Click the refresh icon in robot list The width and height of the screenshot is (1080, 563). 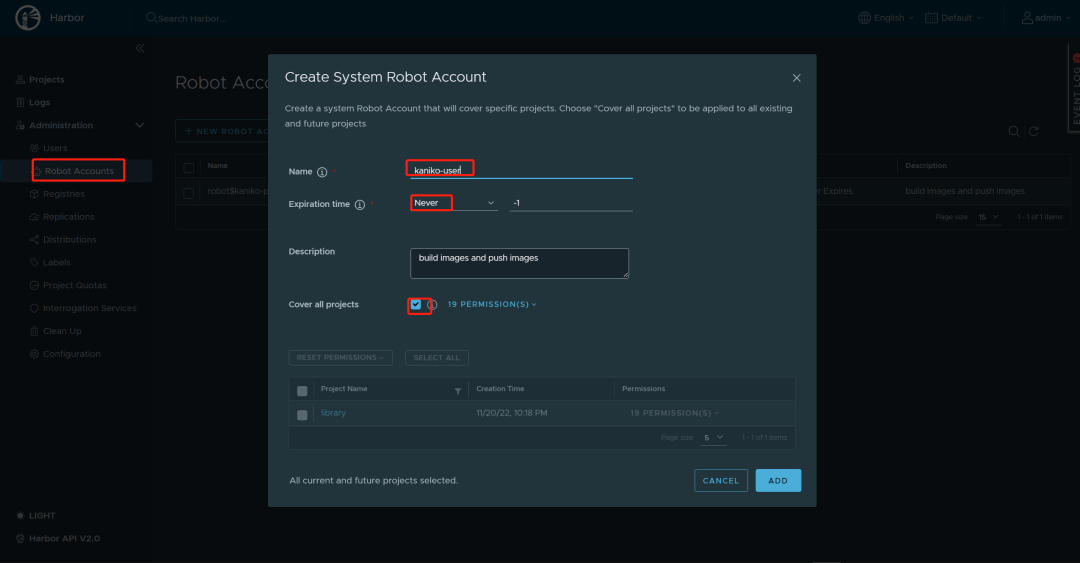(x=1034, y=131)
